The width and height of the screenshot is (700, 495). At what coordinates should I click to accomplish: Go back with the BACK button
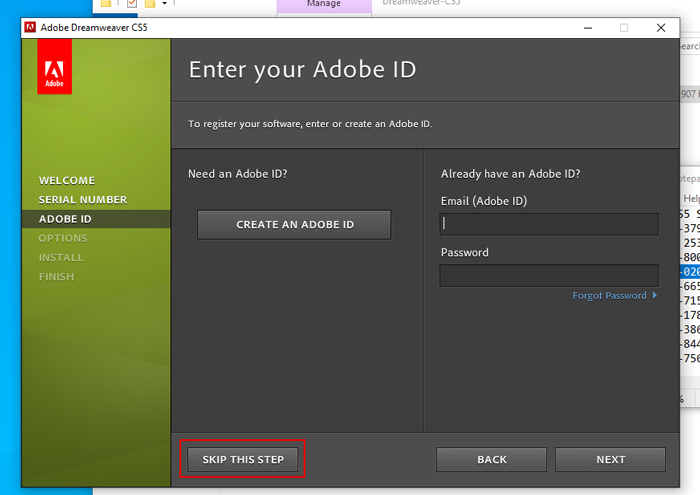492,459
